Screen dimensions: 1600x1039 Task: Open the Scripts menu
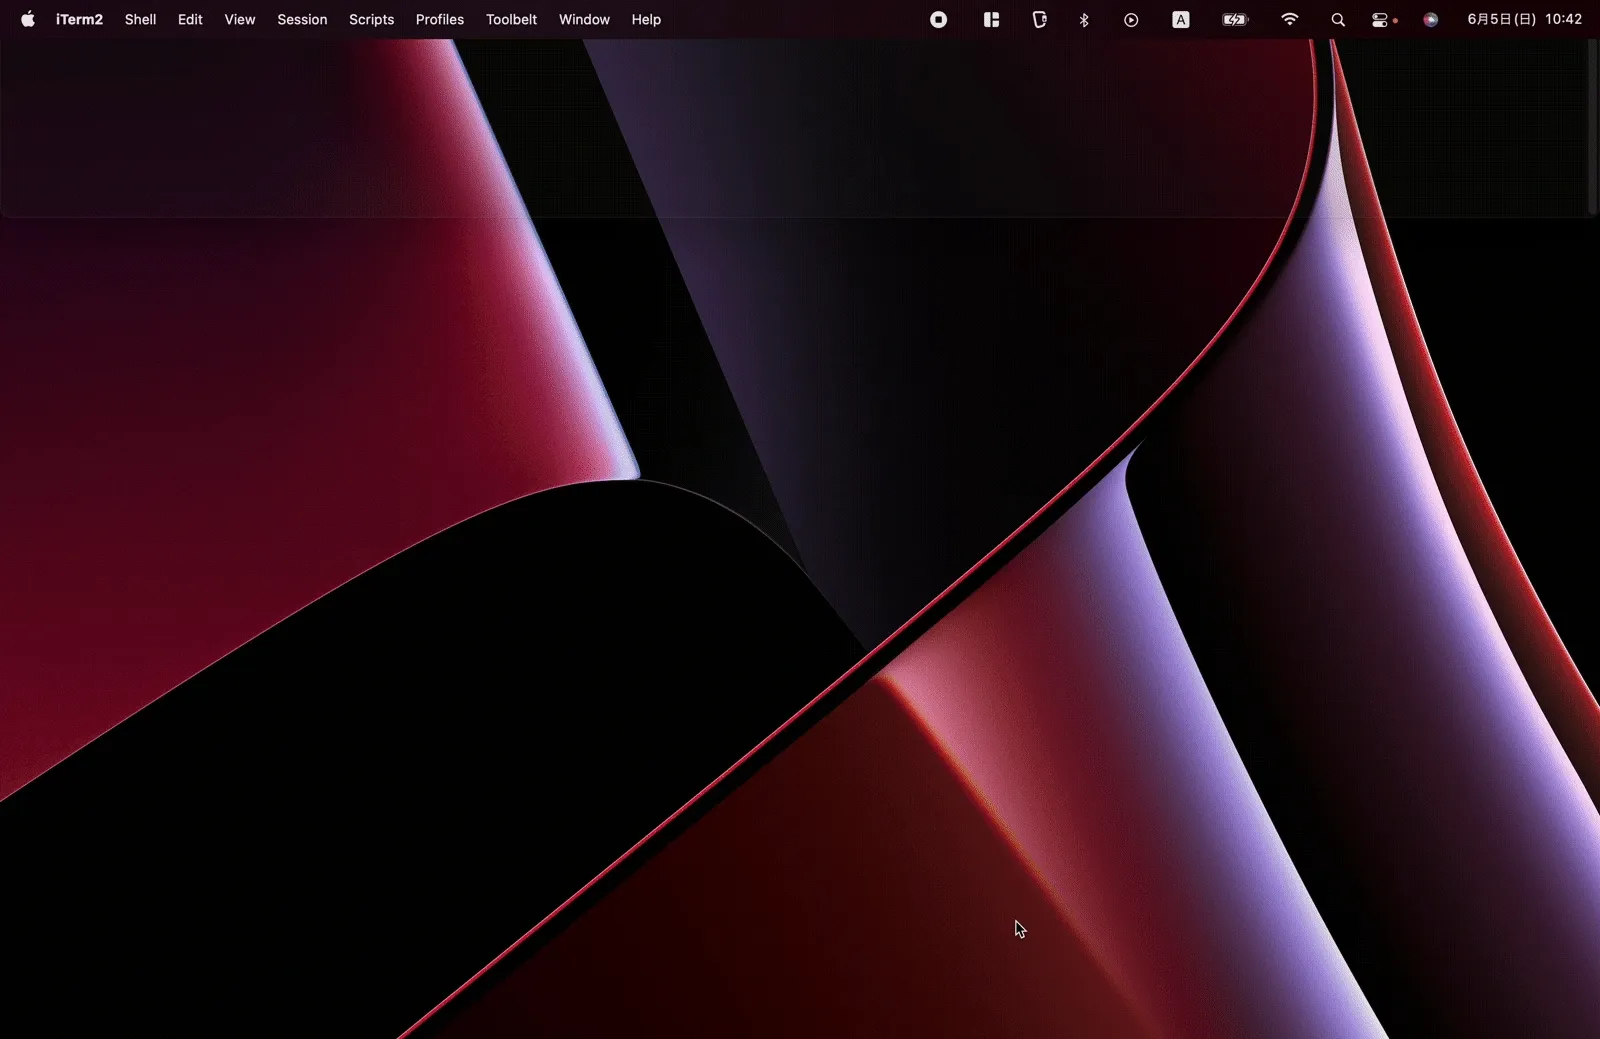tap(371, 19)
